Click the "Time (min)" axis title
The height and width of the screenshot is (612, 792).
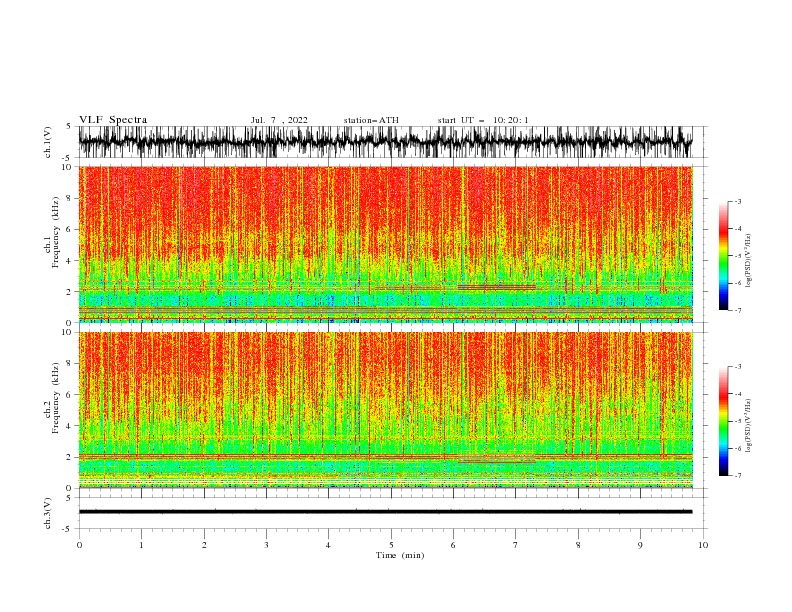click(400, 555)
